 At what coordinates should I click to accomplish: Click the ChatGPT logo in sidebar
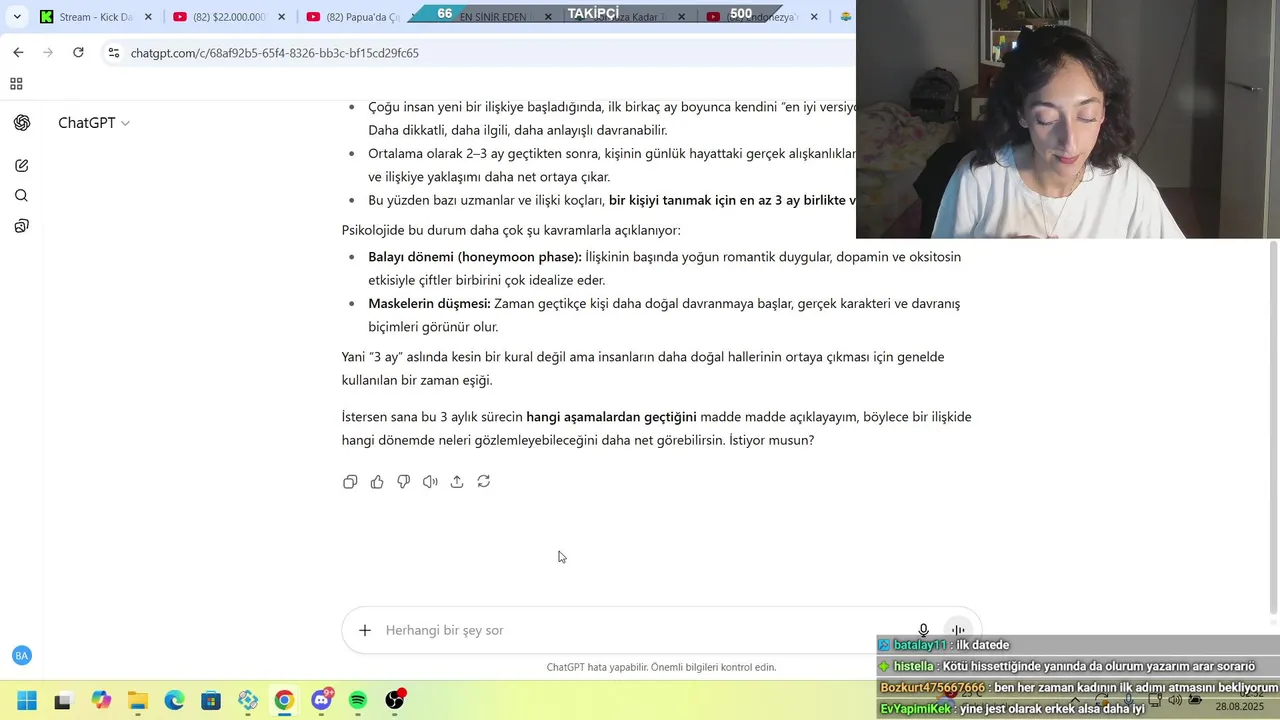(22, 123)
